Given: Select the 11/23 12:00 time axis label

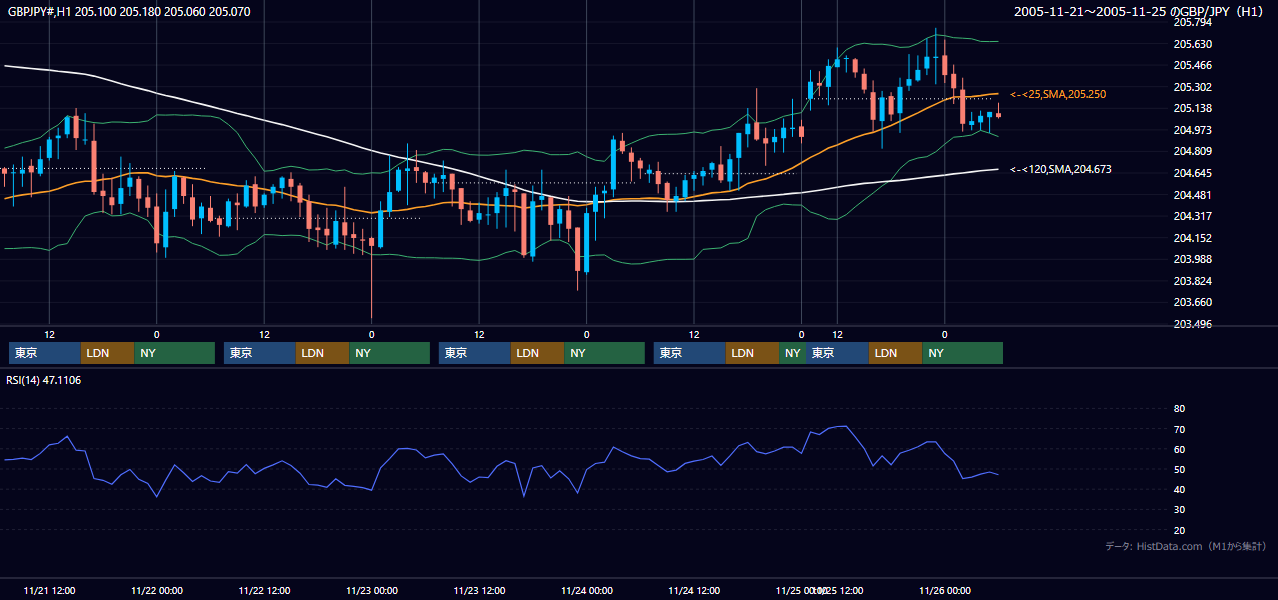Looking at the screenshot, I should point(479,591).
